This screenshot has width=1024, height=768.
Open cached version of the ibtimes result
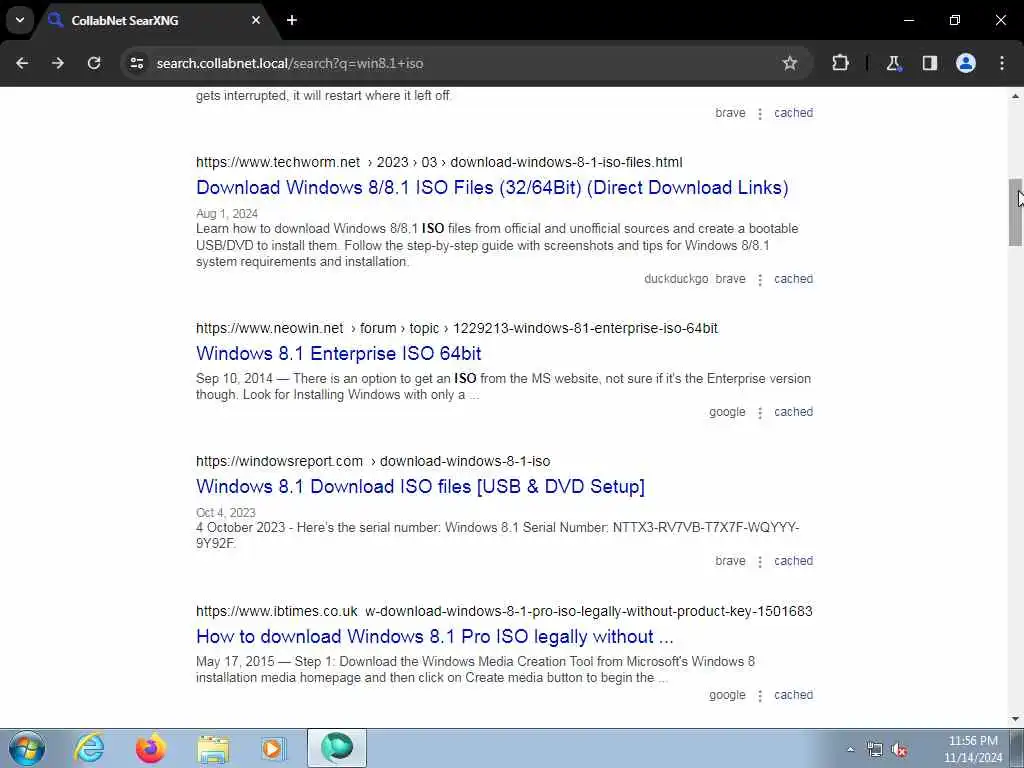point(793,695)
